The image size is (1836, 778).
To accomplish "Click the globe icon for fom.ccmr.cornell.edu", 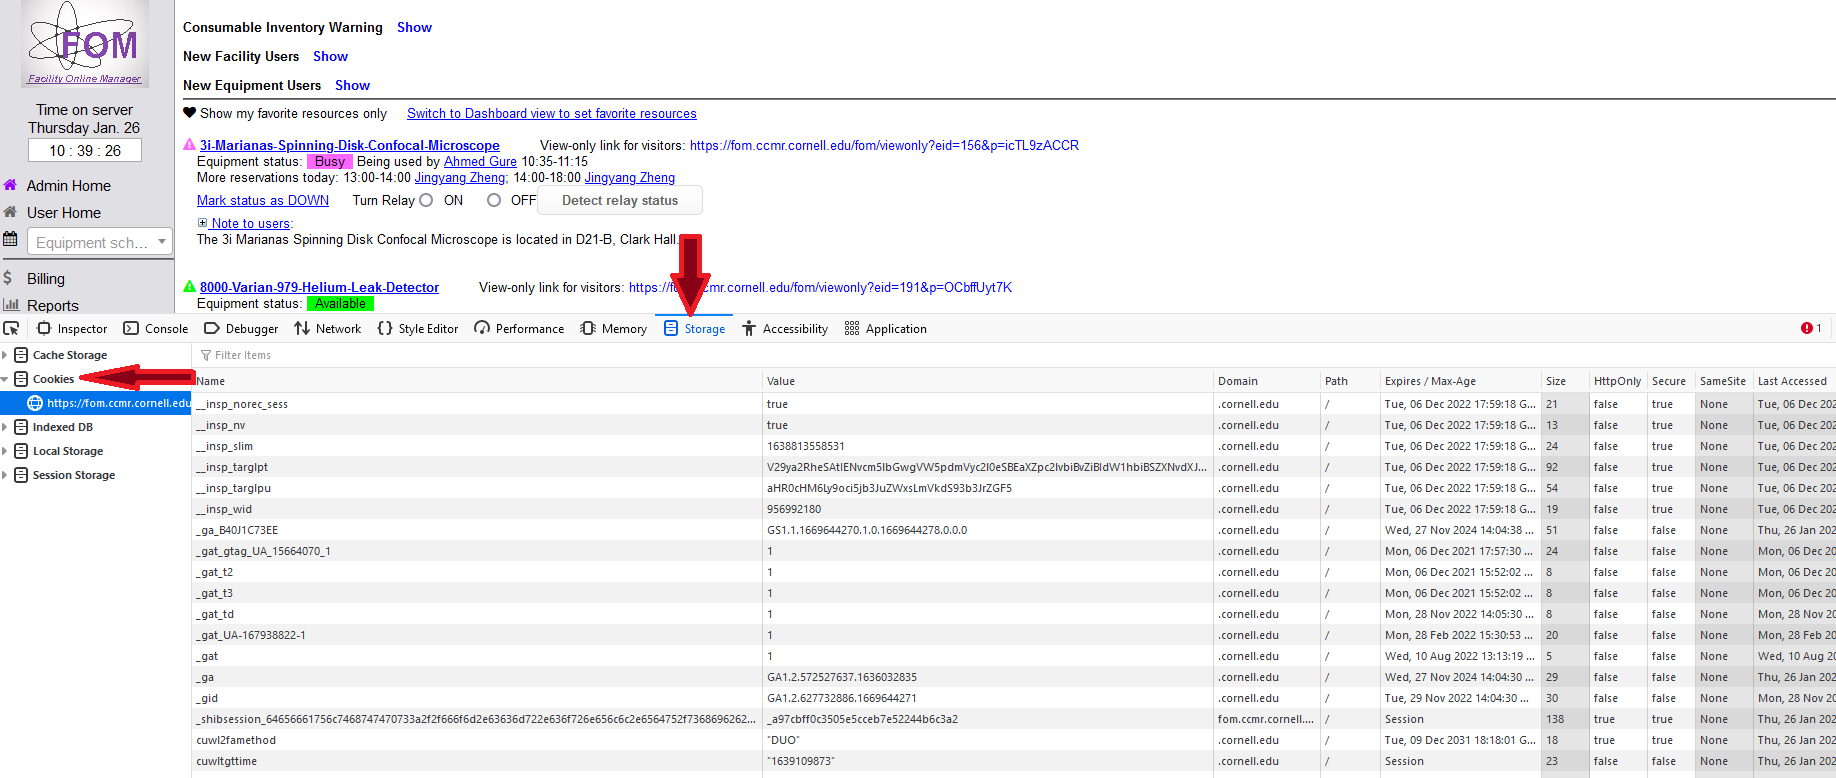I will click(x=35, y=403).
